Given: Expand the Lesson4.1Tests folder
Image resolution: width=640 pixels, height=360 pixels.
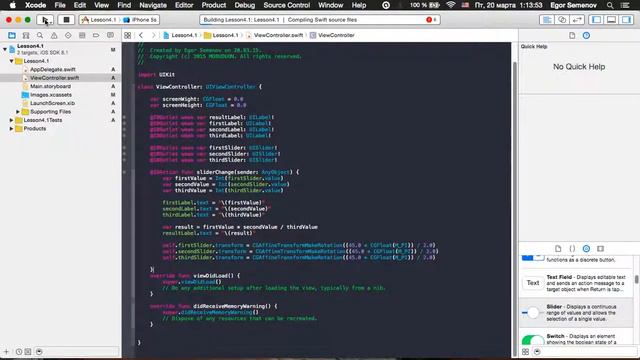Looking at the screenshot, I should 11,120.
